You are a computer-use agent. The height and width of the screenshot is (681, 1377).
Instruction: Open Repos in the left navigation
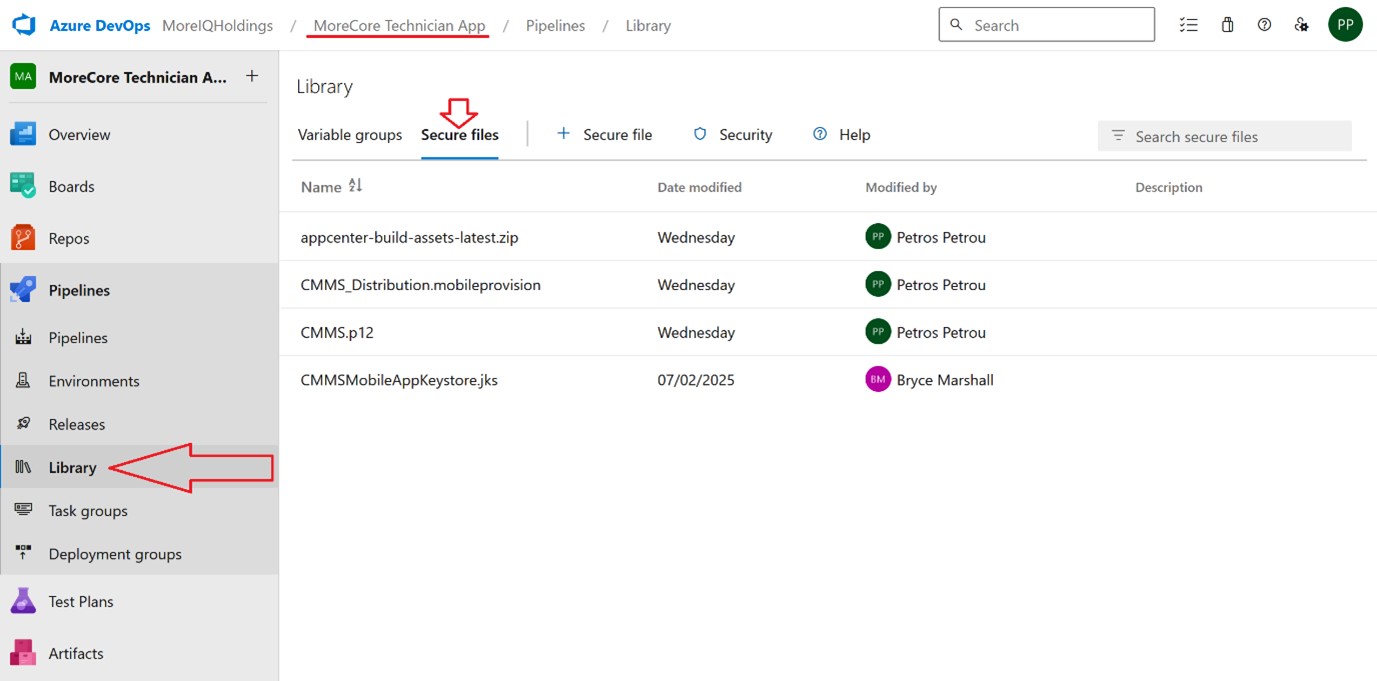point(69,238)
